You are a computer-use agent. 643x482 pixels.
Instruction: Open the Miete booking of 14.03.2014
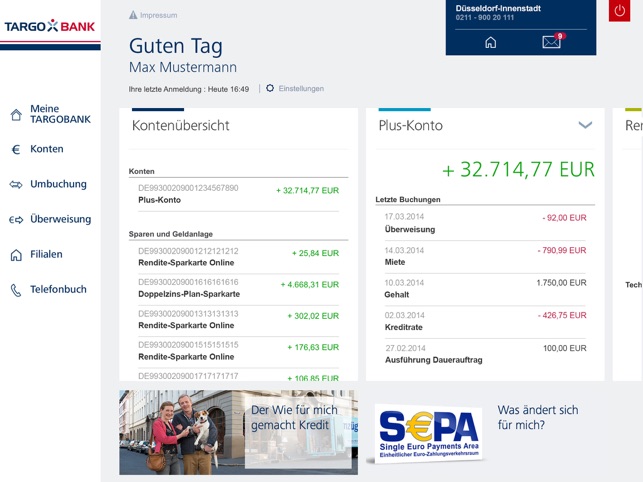click(x=485, y=256)
